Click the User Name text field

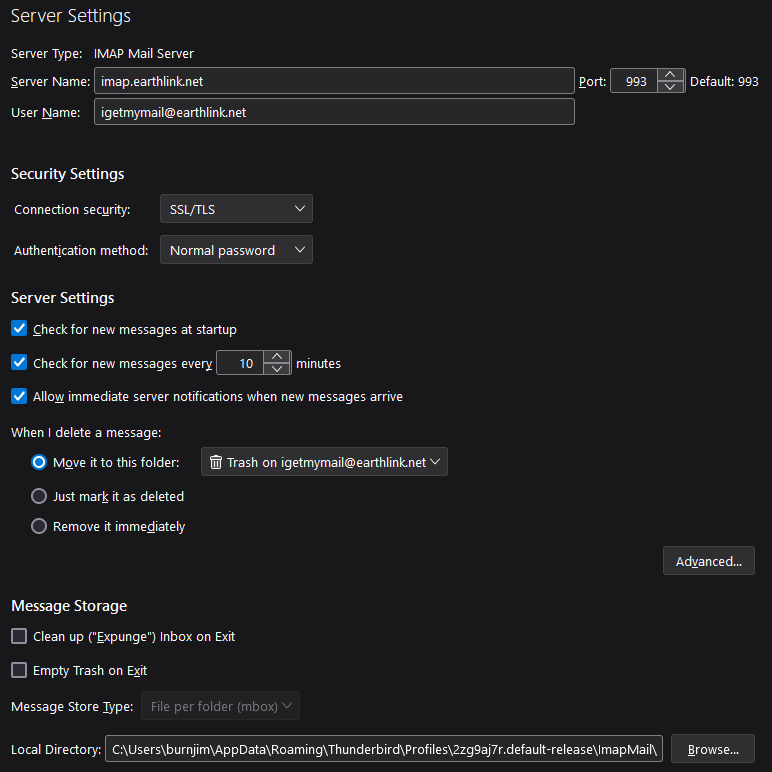pyautogui.click(x=334, y=112)
